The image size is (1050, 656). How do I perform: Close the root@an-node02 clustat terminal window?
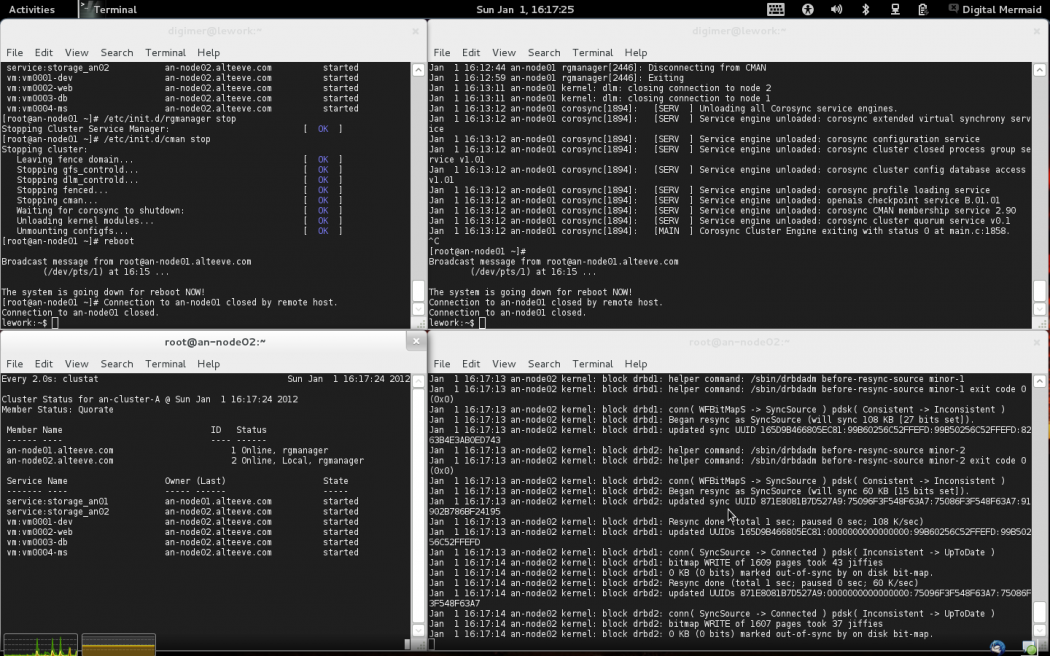coord(416,341)
